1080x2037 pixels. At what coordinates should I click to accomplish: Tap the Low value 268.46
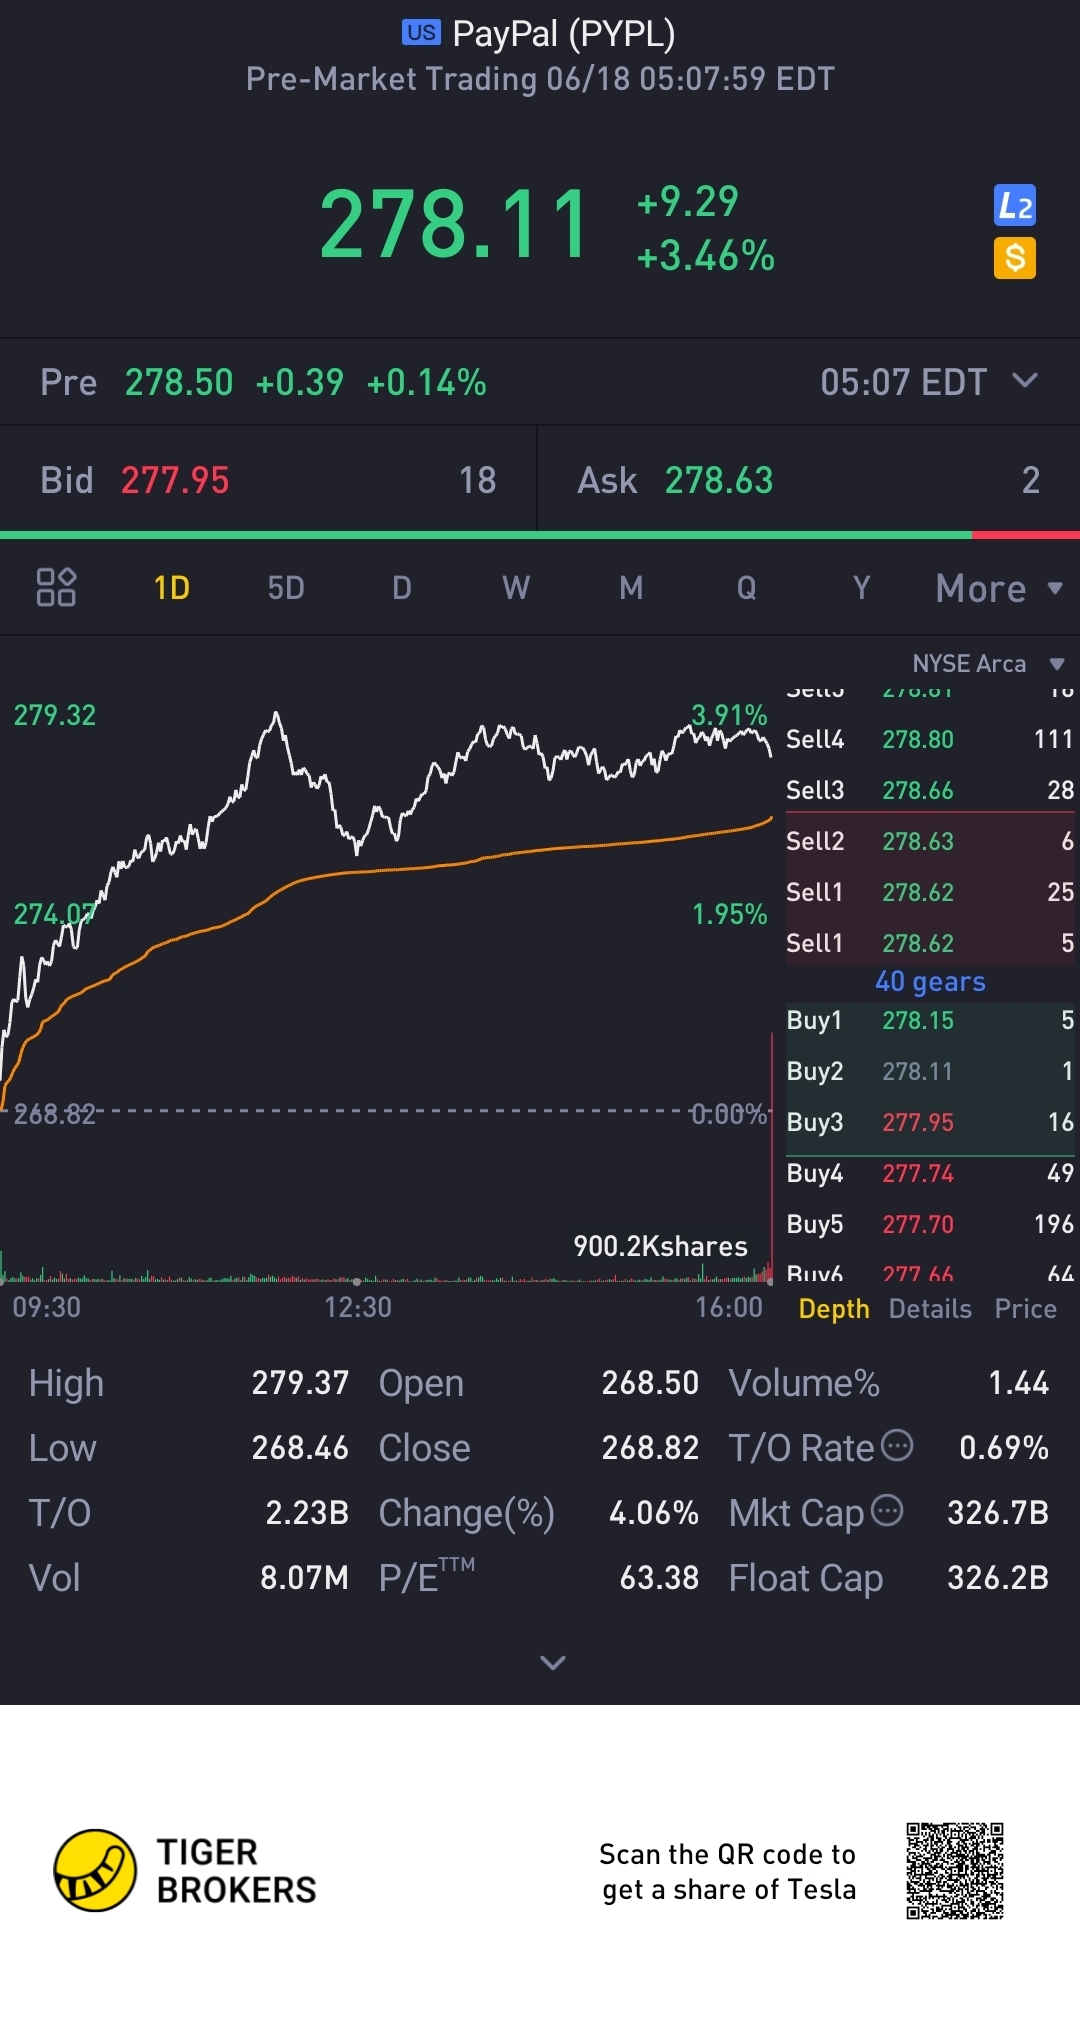click(x=300, y=1448)
